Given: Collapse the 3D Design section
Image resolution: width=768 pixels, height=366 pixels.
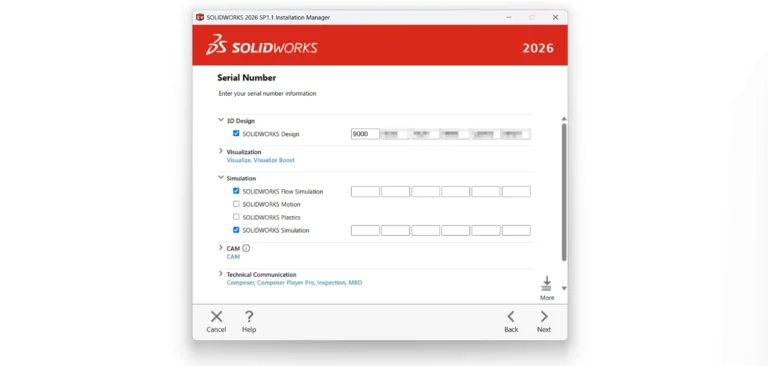Looking at the screenshot, I should [x=221, y=120].
